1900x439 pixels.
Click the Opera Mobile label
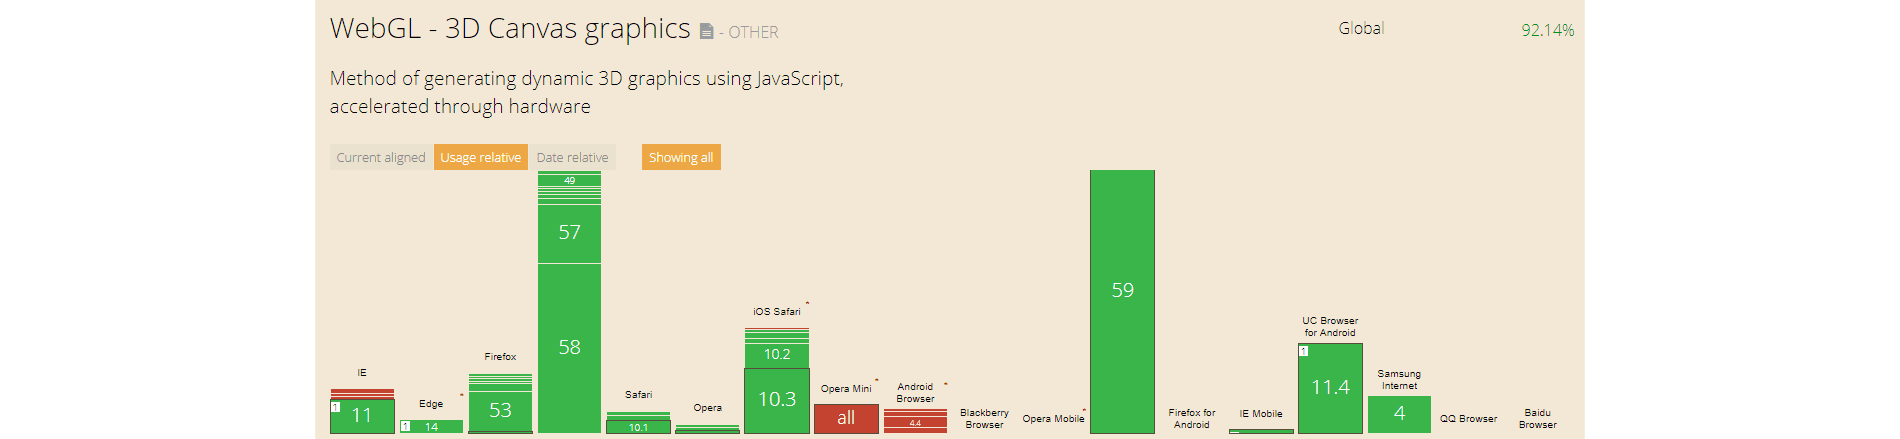1053,419
